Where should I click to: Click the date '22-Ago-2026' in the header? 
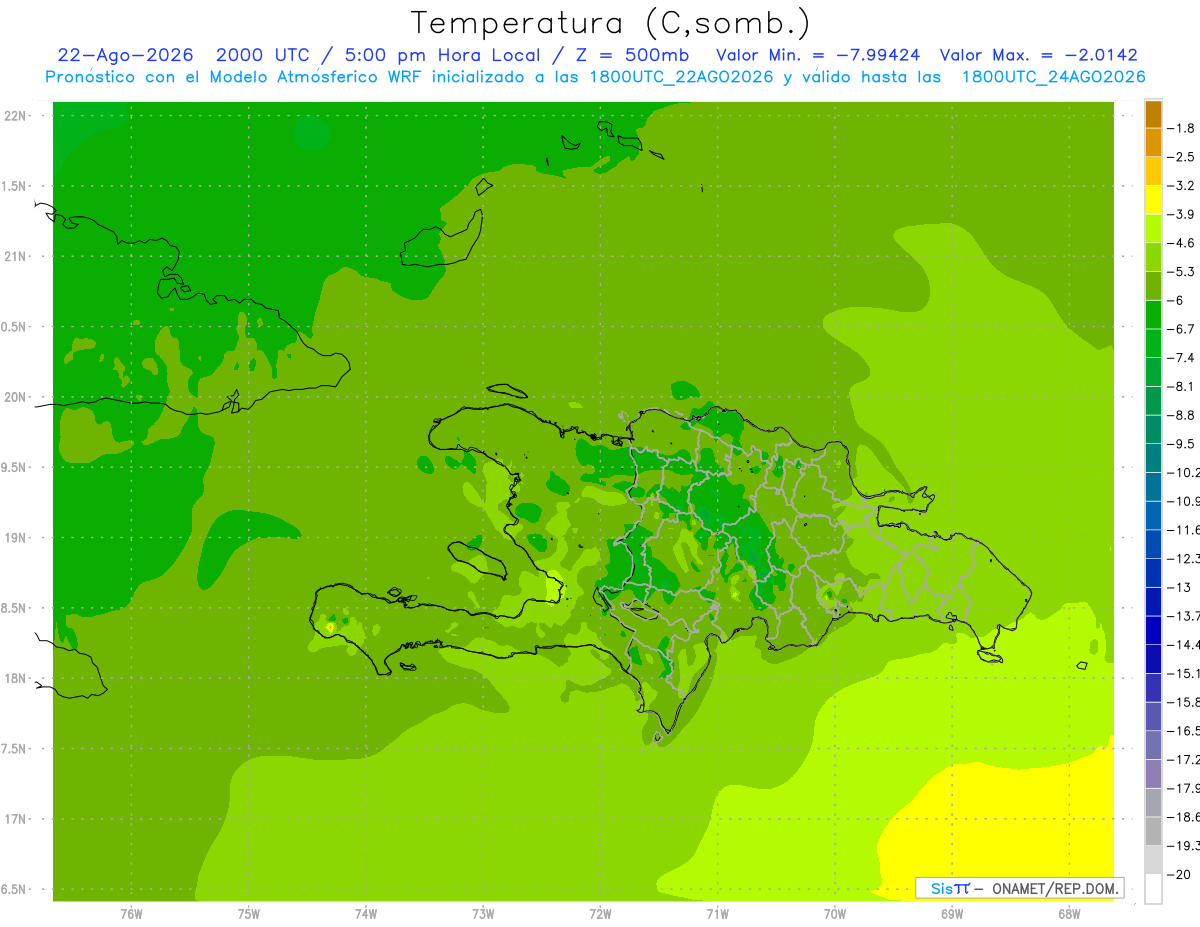click(125, 55)
